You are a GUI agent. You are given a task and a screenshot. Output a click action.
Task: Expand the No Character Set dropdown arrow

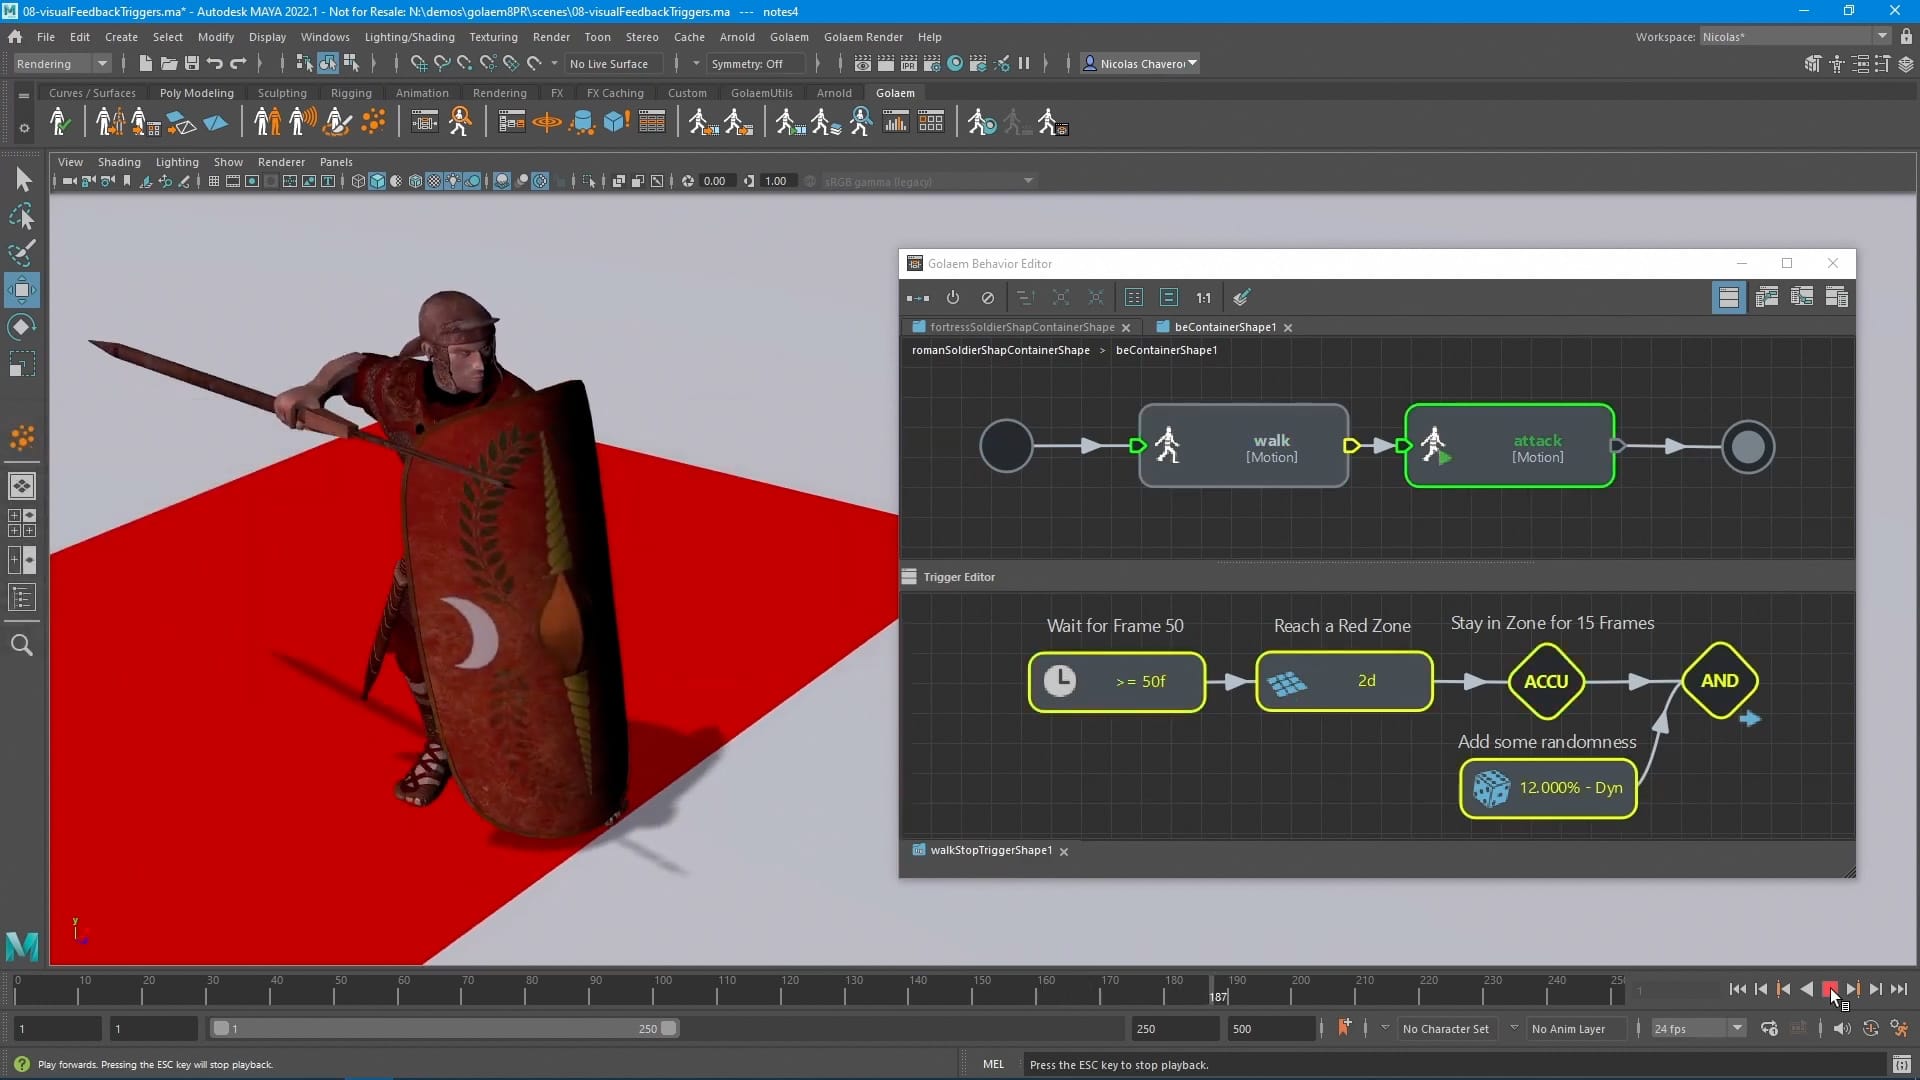1385,1027
